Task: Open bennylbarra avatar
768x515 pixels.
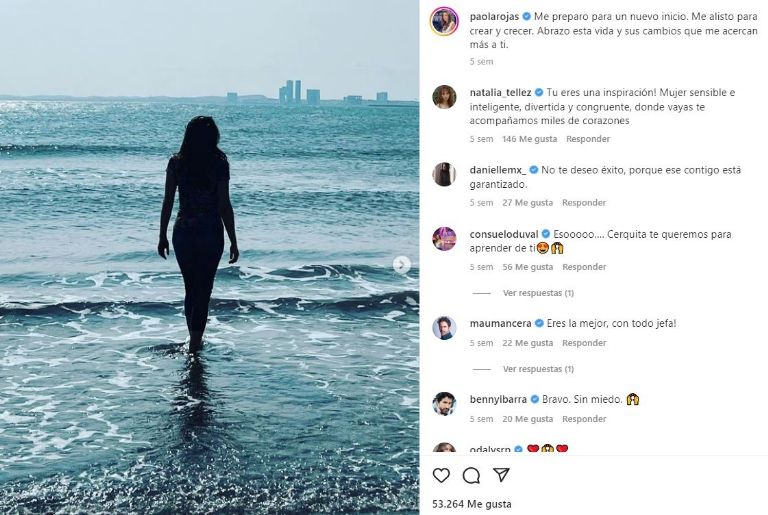Action: [444, 403]
